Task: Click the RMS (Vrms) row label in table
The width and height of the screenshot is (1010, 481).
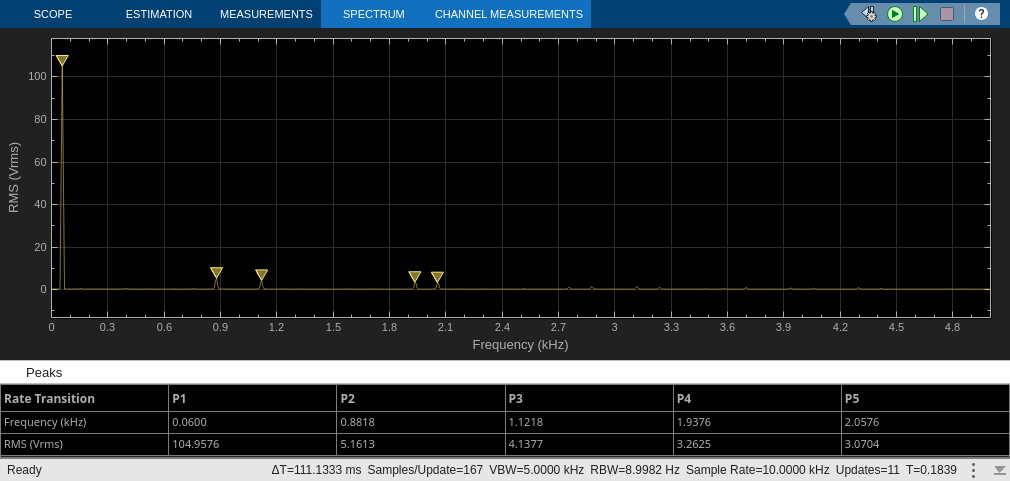Action: coord(33,444)
